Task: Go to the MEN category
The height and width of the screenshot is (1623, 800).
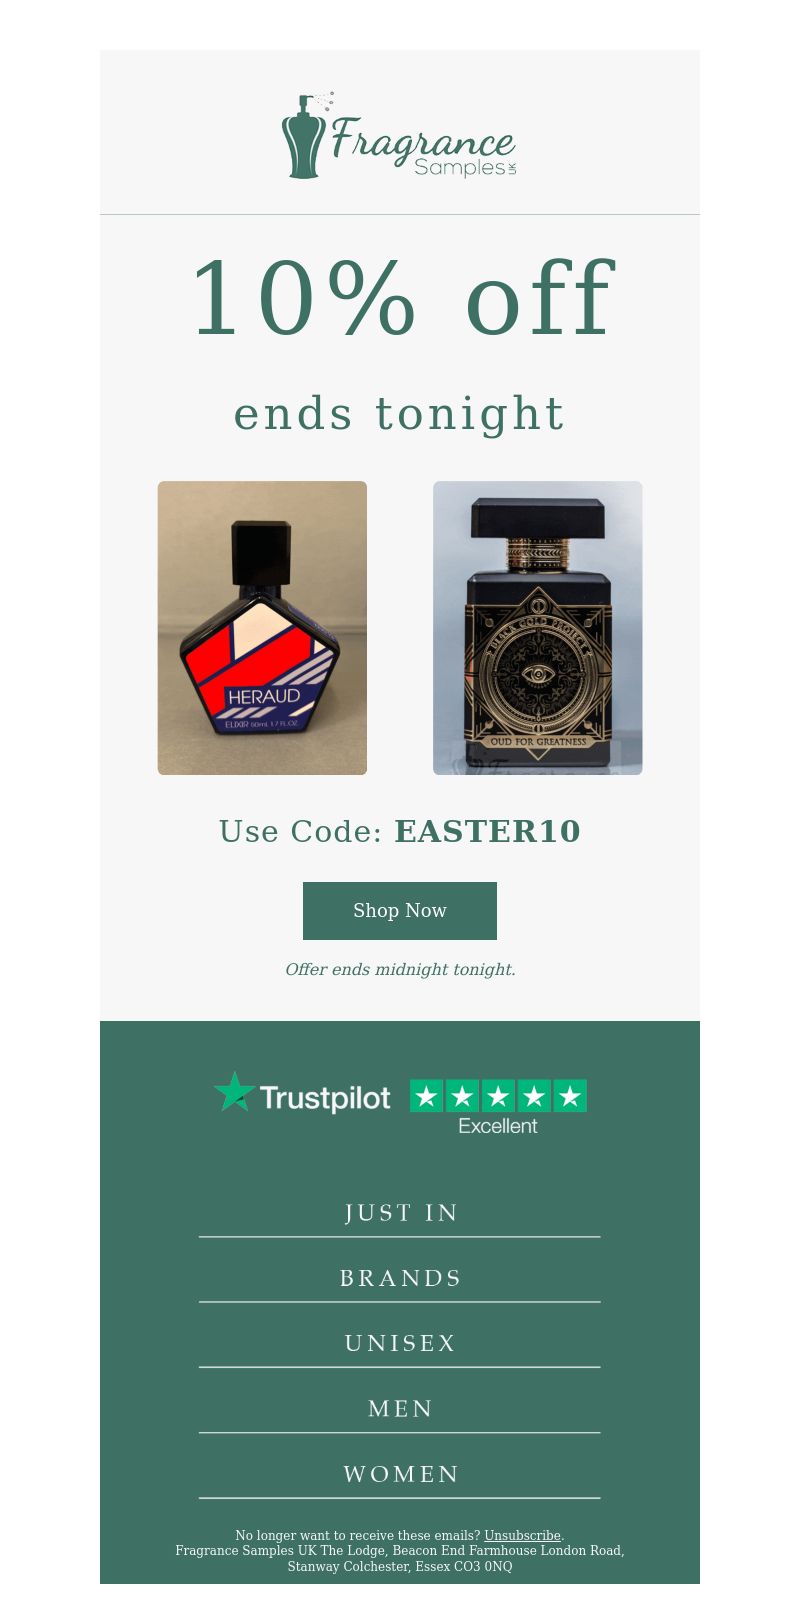Action: (400, 1409)
